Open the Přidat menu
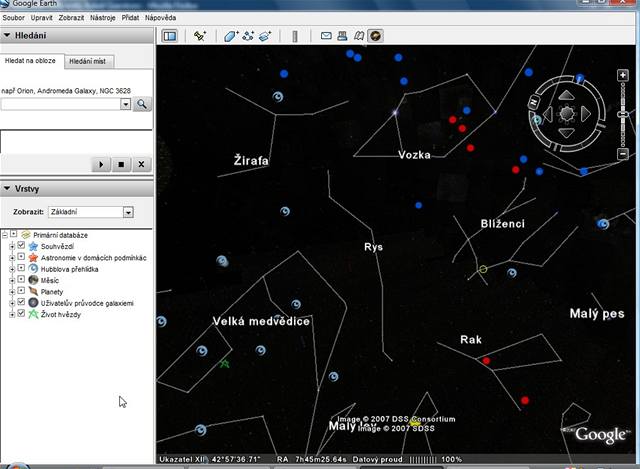 130,18
